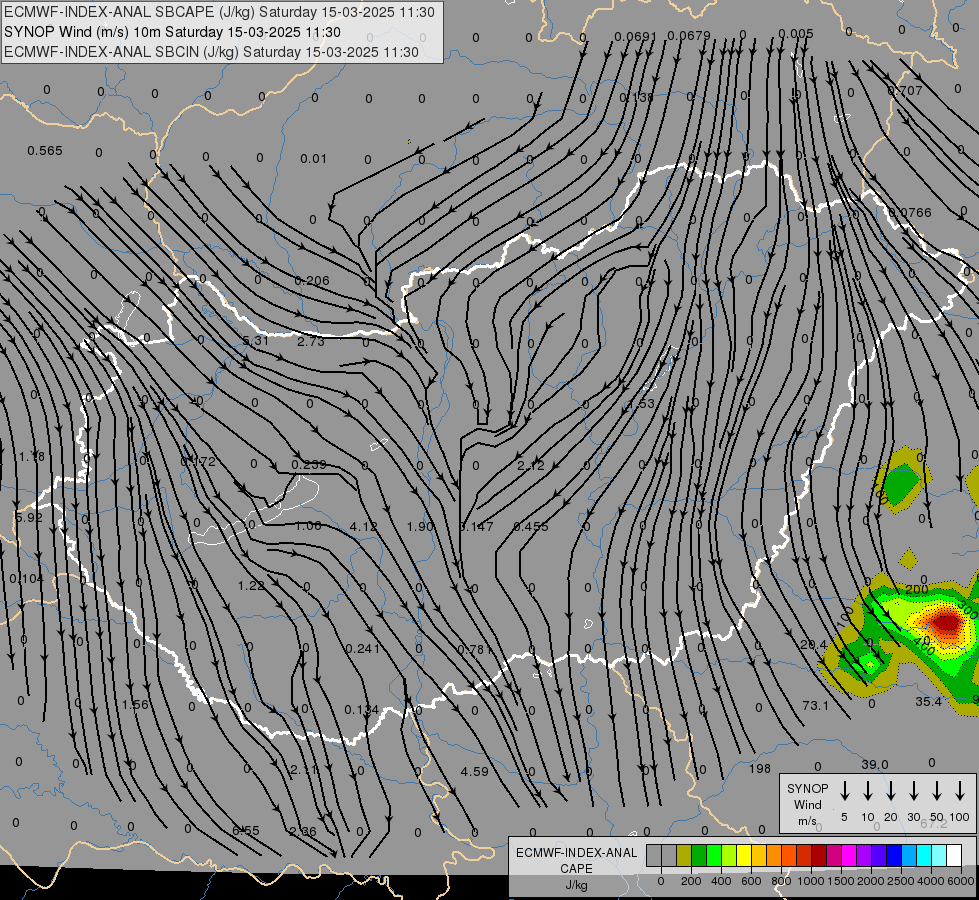Click the 1000 tick label of the CAPE legend
The image size is (979, 900).
click(810, 881)
